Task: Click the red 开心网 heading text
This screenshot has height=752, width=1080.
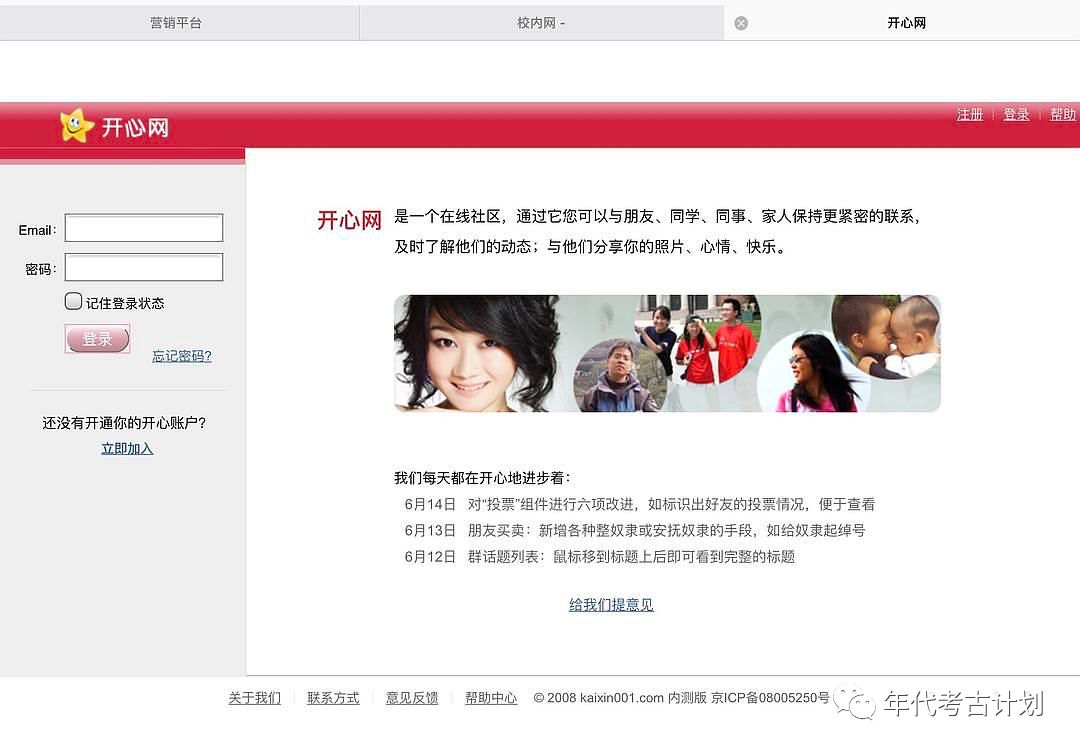Action: pyautogui.click(x=349, y=221)
